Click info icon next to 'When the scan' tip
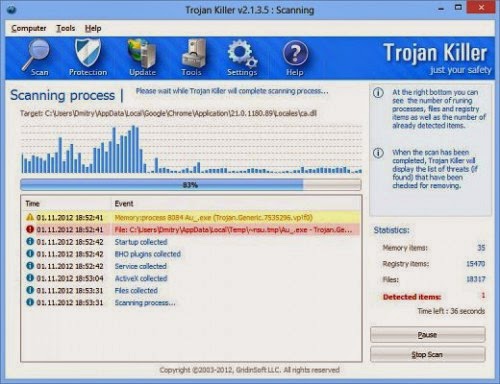 [378, 153]
